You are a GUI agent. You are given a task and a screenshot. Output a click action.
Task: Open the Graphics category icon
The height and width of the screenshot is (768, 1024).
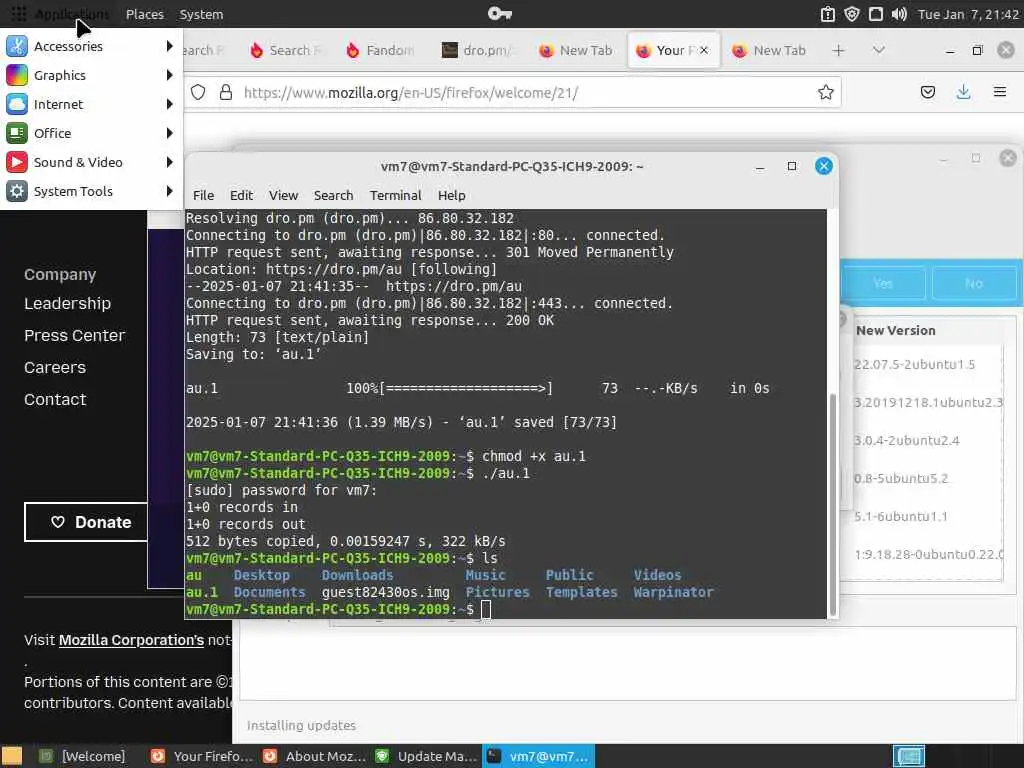[x=17, y=75]
